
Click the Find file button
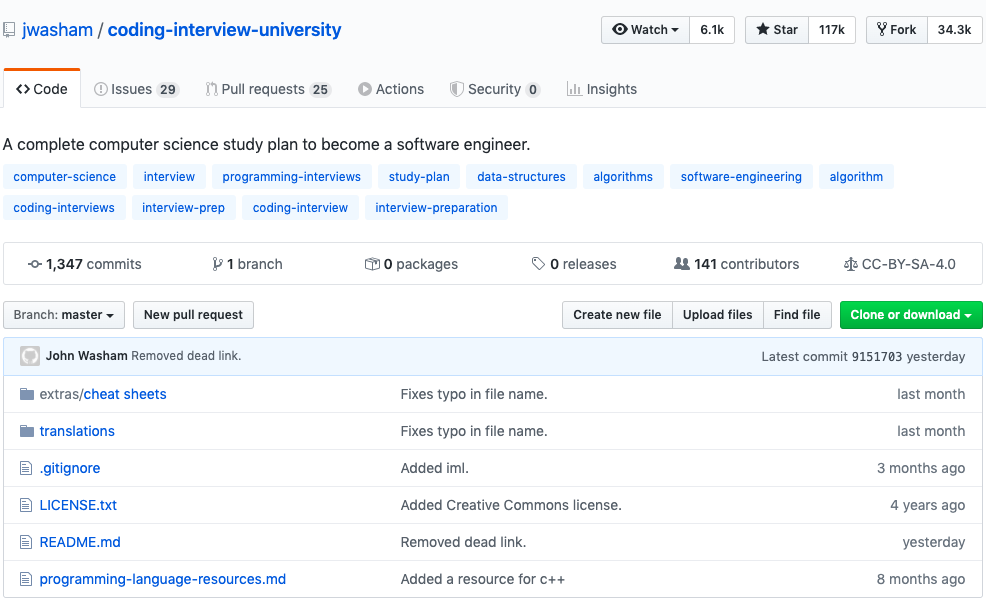click(796, 315)
